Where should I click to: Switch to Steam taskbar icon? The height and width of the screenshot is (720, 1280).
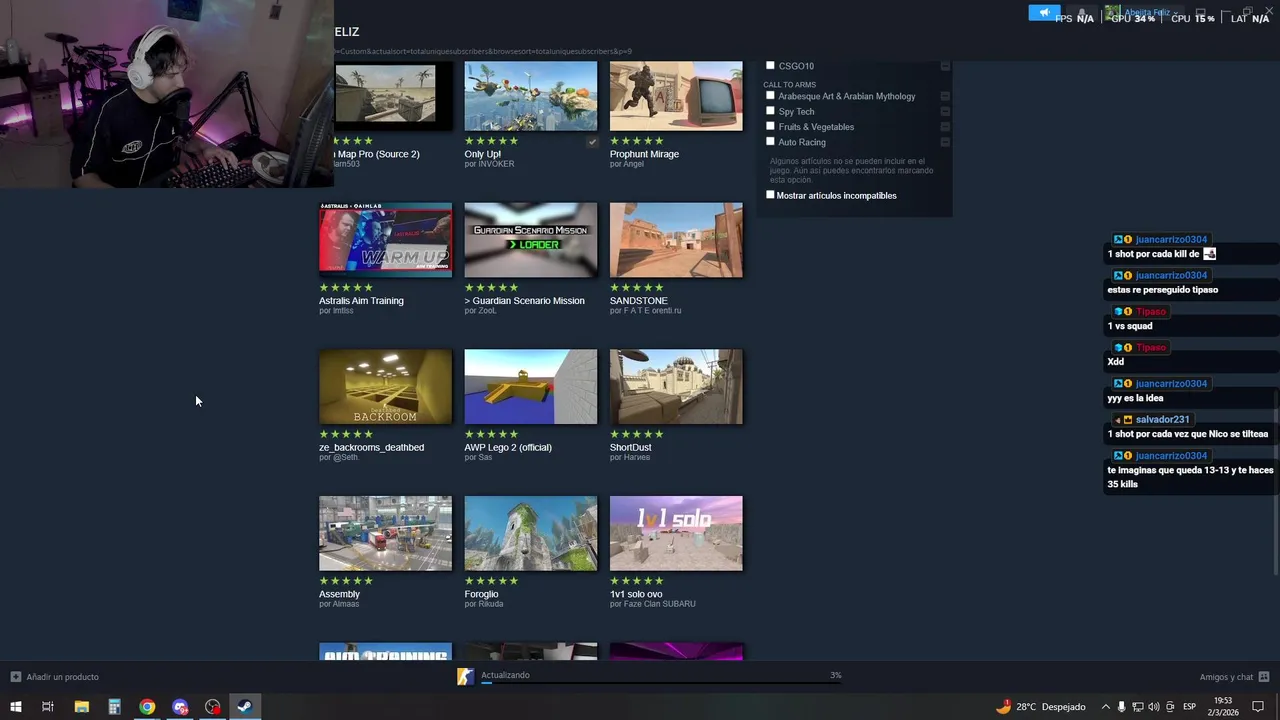click(x=245, y=706)
